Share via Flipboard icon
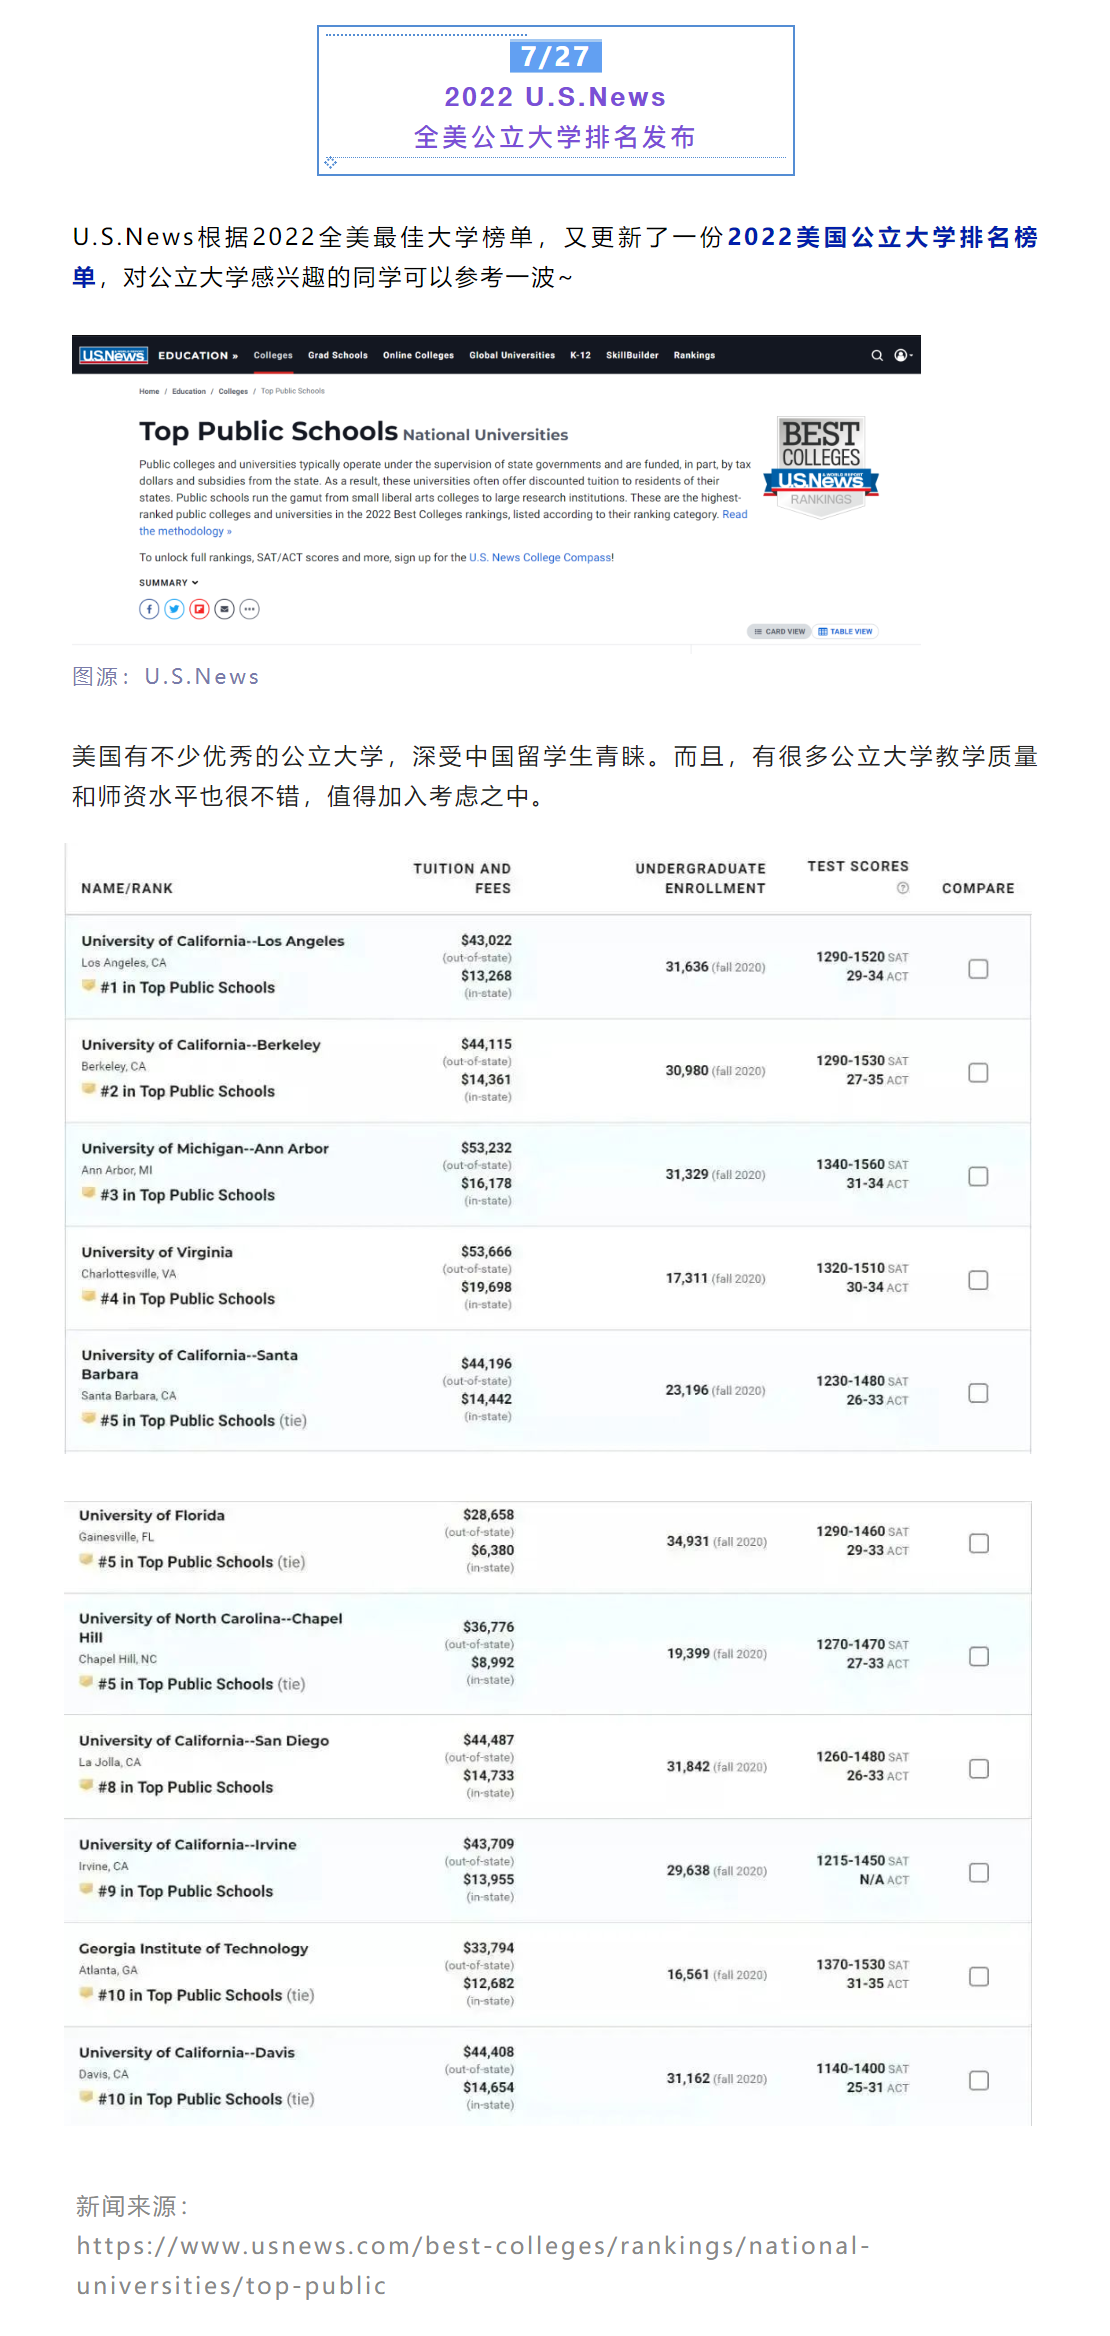The width and height of the screenshot is (1110, 2336). click(x=200, y=609)
